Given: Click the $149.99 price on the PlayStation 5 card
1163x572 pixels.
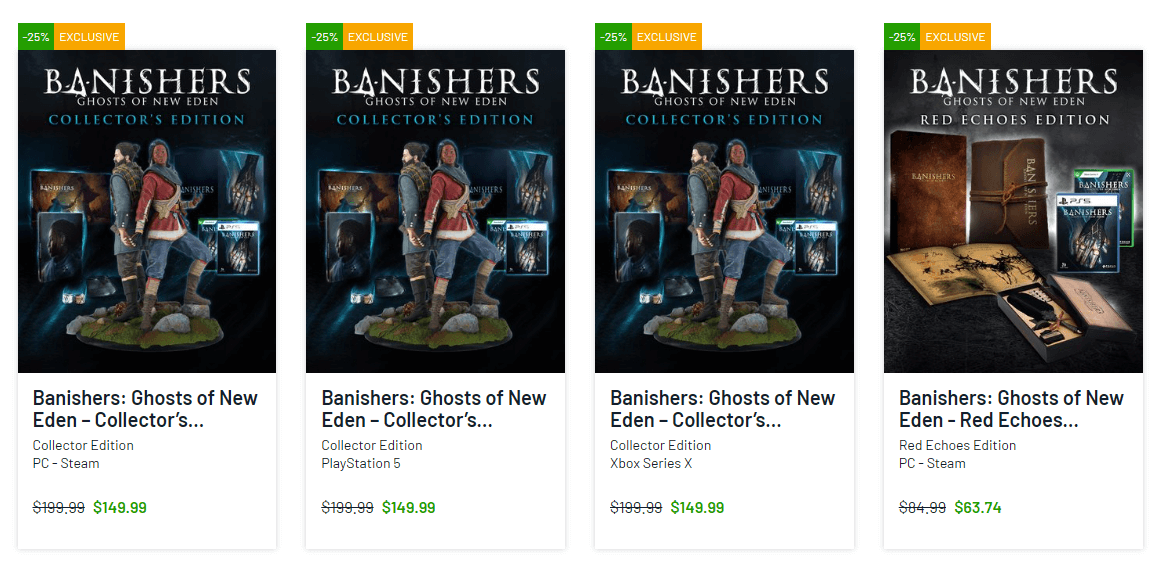Looking at the screenshot, I should coord(408,507).
